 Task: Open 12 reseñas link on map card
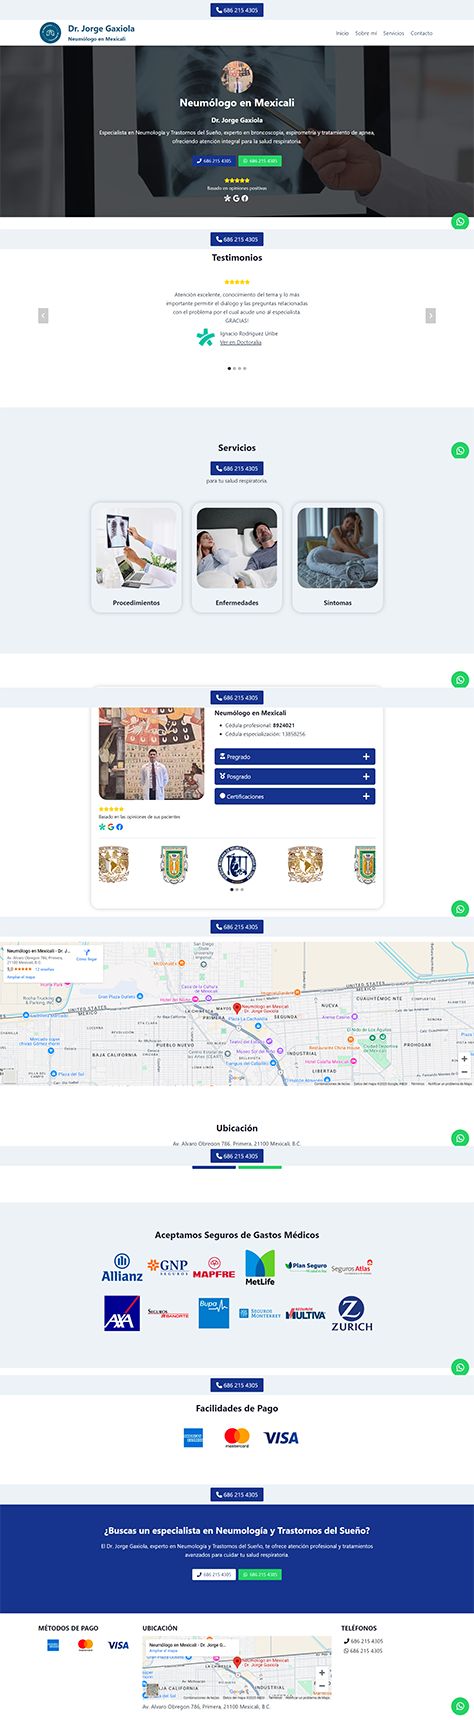tap(45, 969)
